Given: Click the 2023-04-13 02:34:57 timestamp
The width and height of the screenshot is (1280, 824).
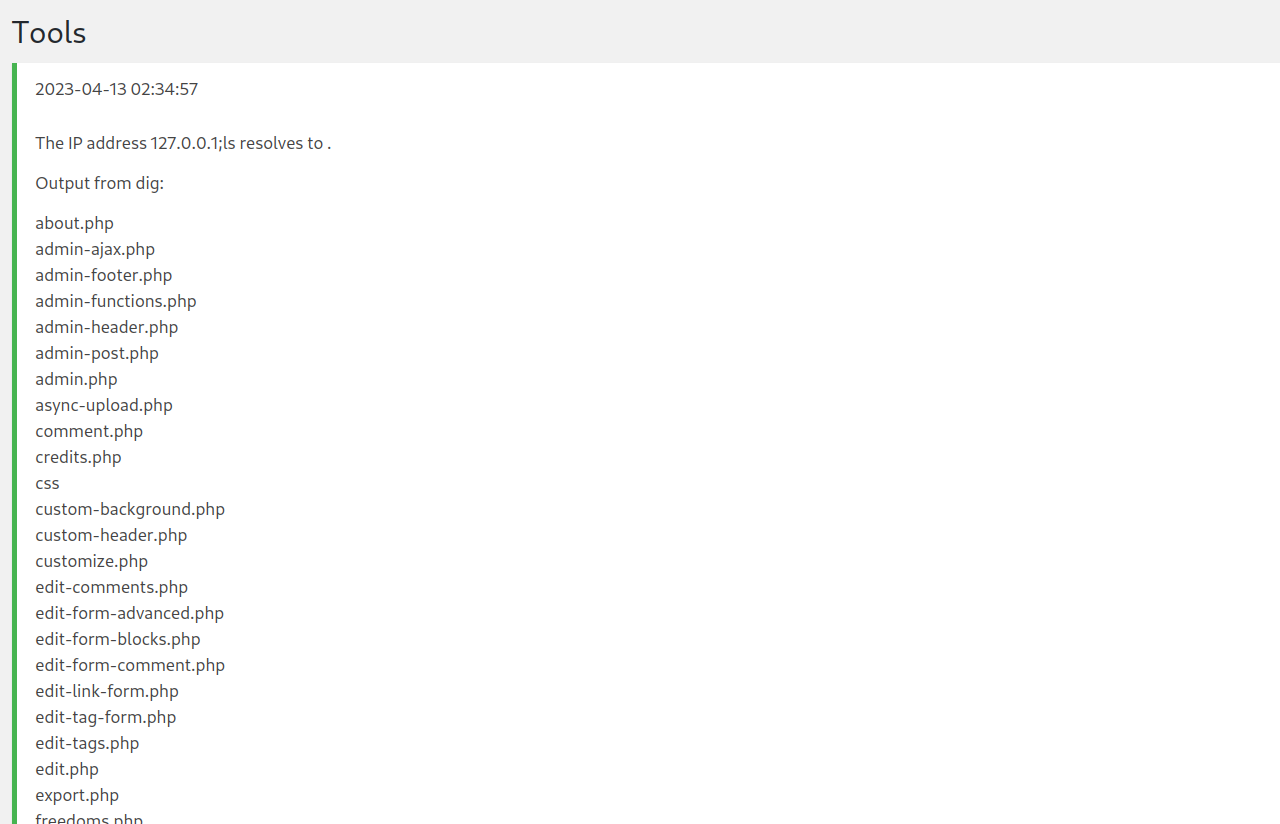Looking at the screenshot, I should (116, 89).
